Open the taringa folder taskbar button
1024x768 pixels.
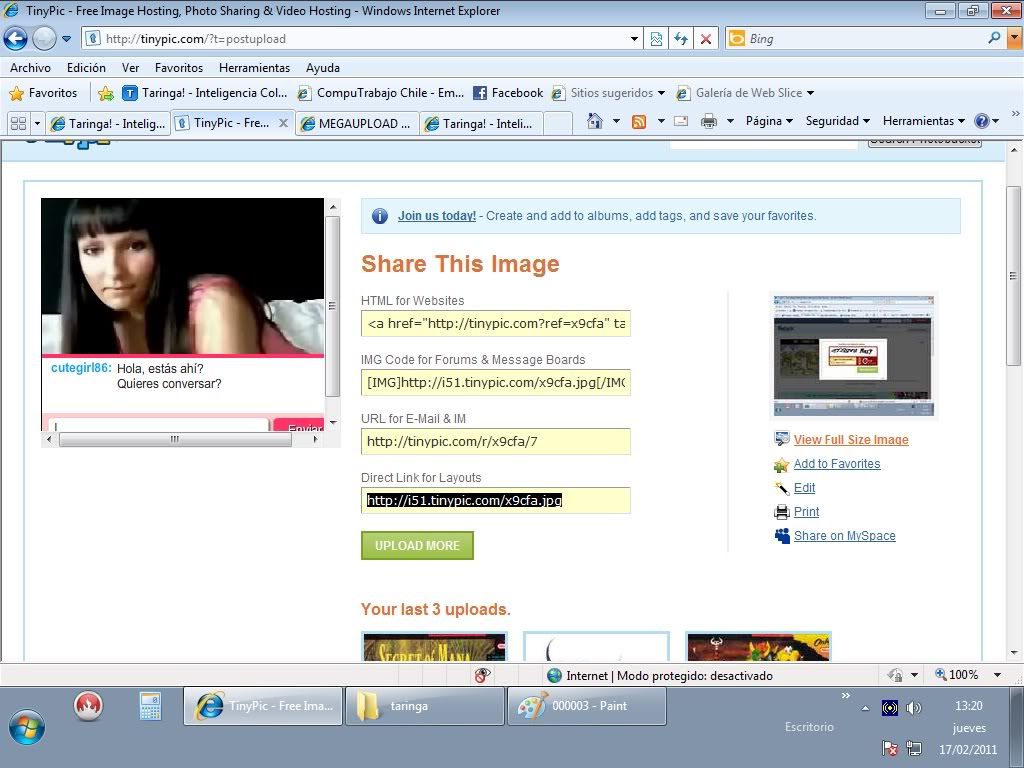point(424,706)
